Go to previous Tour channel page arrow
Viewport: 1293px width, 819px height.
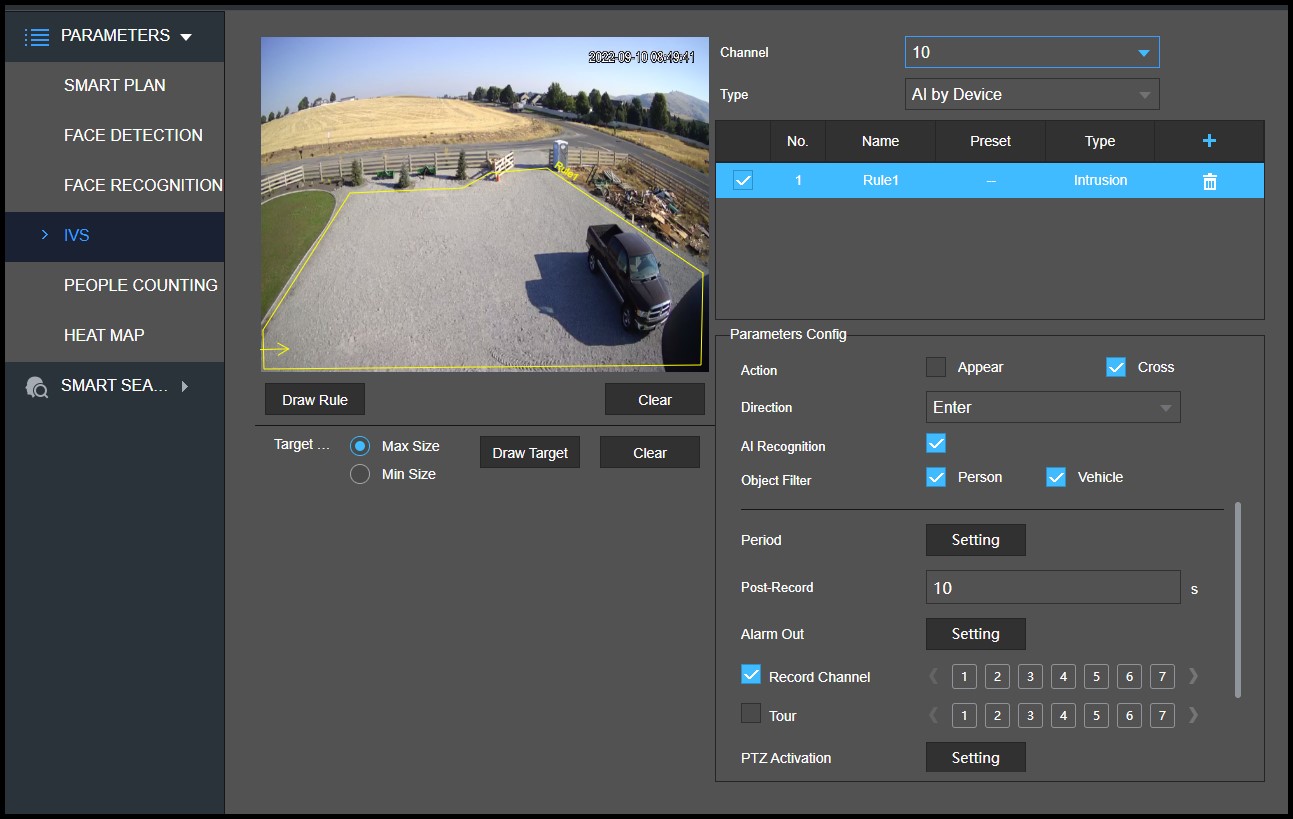tap(933, 715)
